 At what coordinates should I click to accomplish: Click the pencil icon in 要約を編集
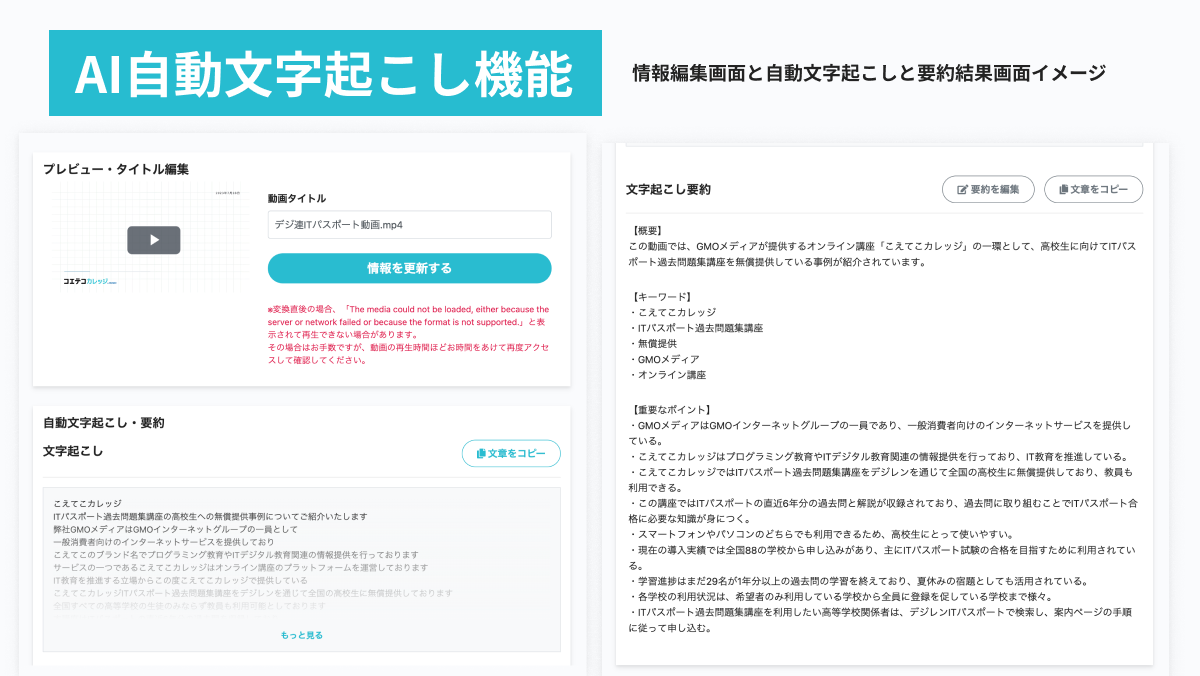click(x=962, y=190)
